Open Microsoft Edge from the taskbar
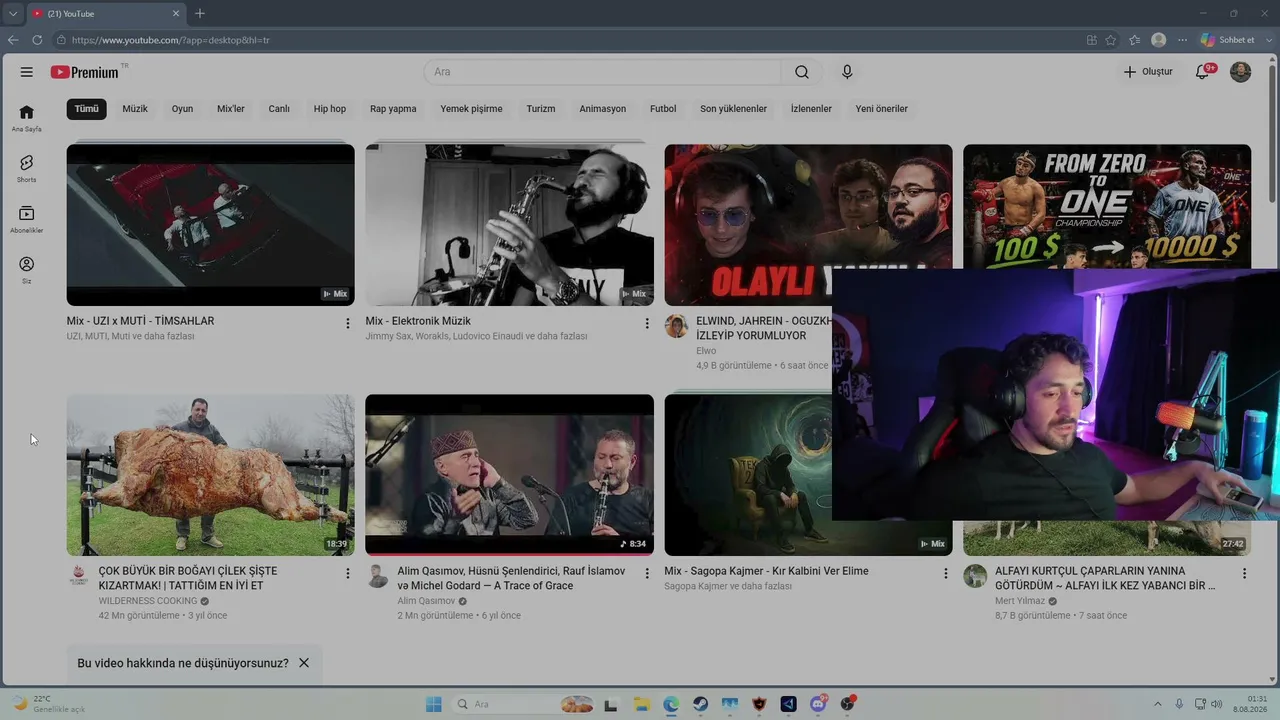 coord(670,704)
